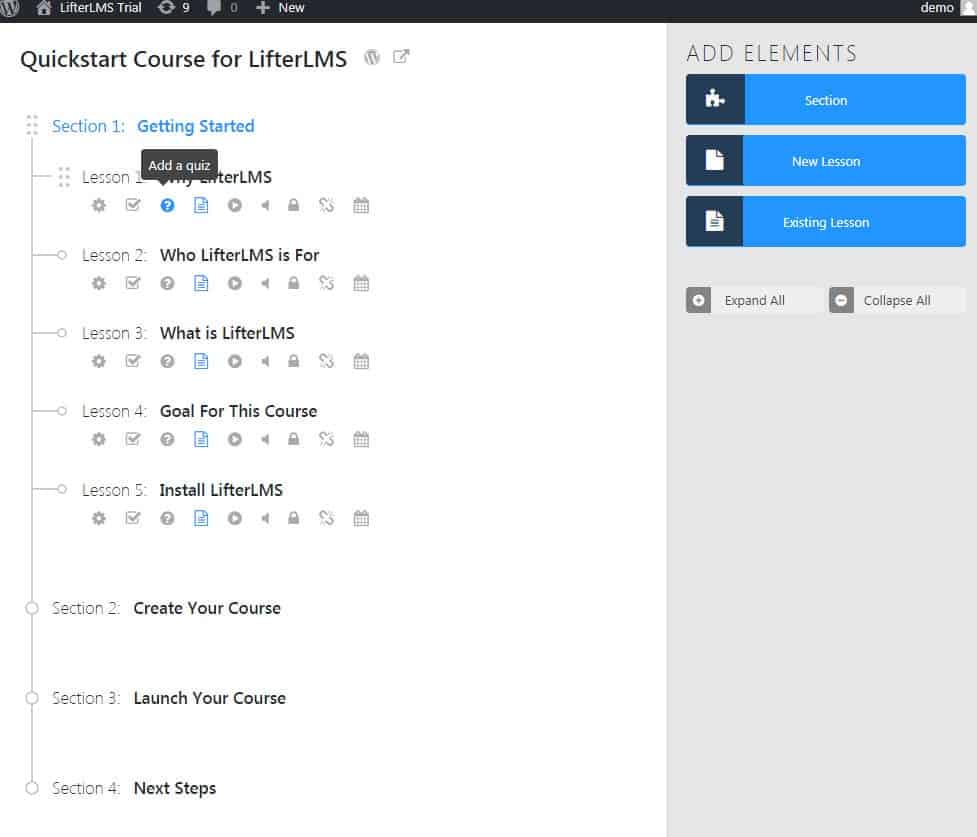Add an Existing Lesson element
The image size is (977, 837).
coord(826,222)
